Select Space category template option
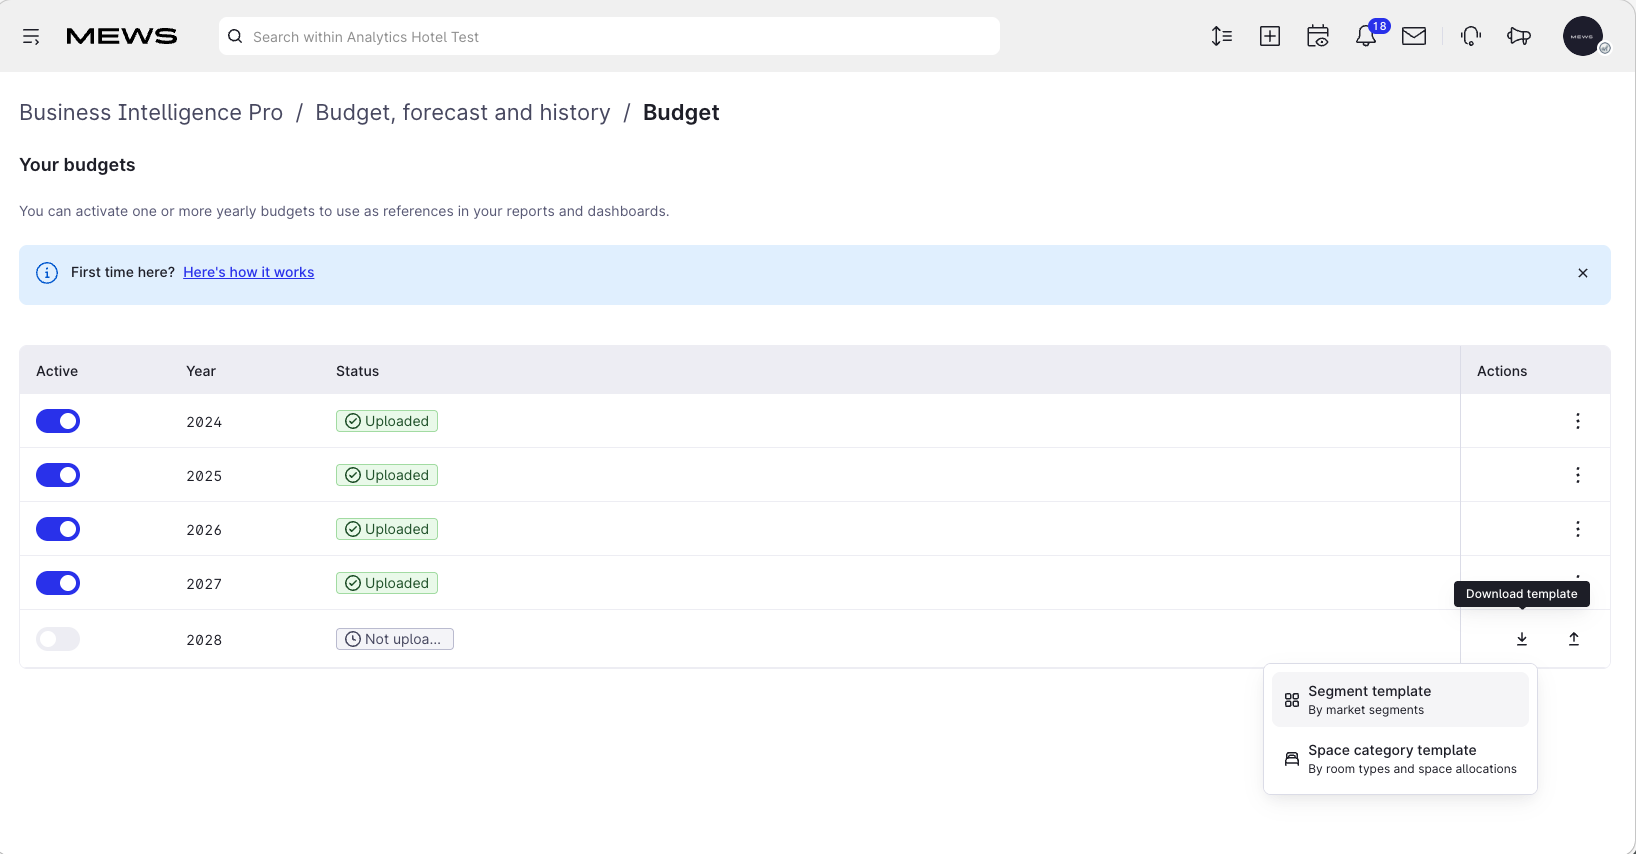1636x854 pixels. click(1400, 759)
